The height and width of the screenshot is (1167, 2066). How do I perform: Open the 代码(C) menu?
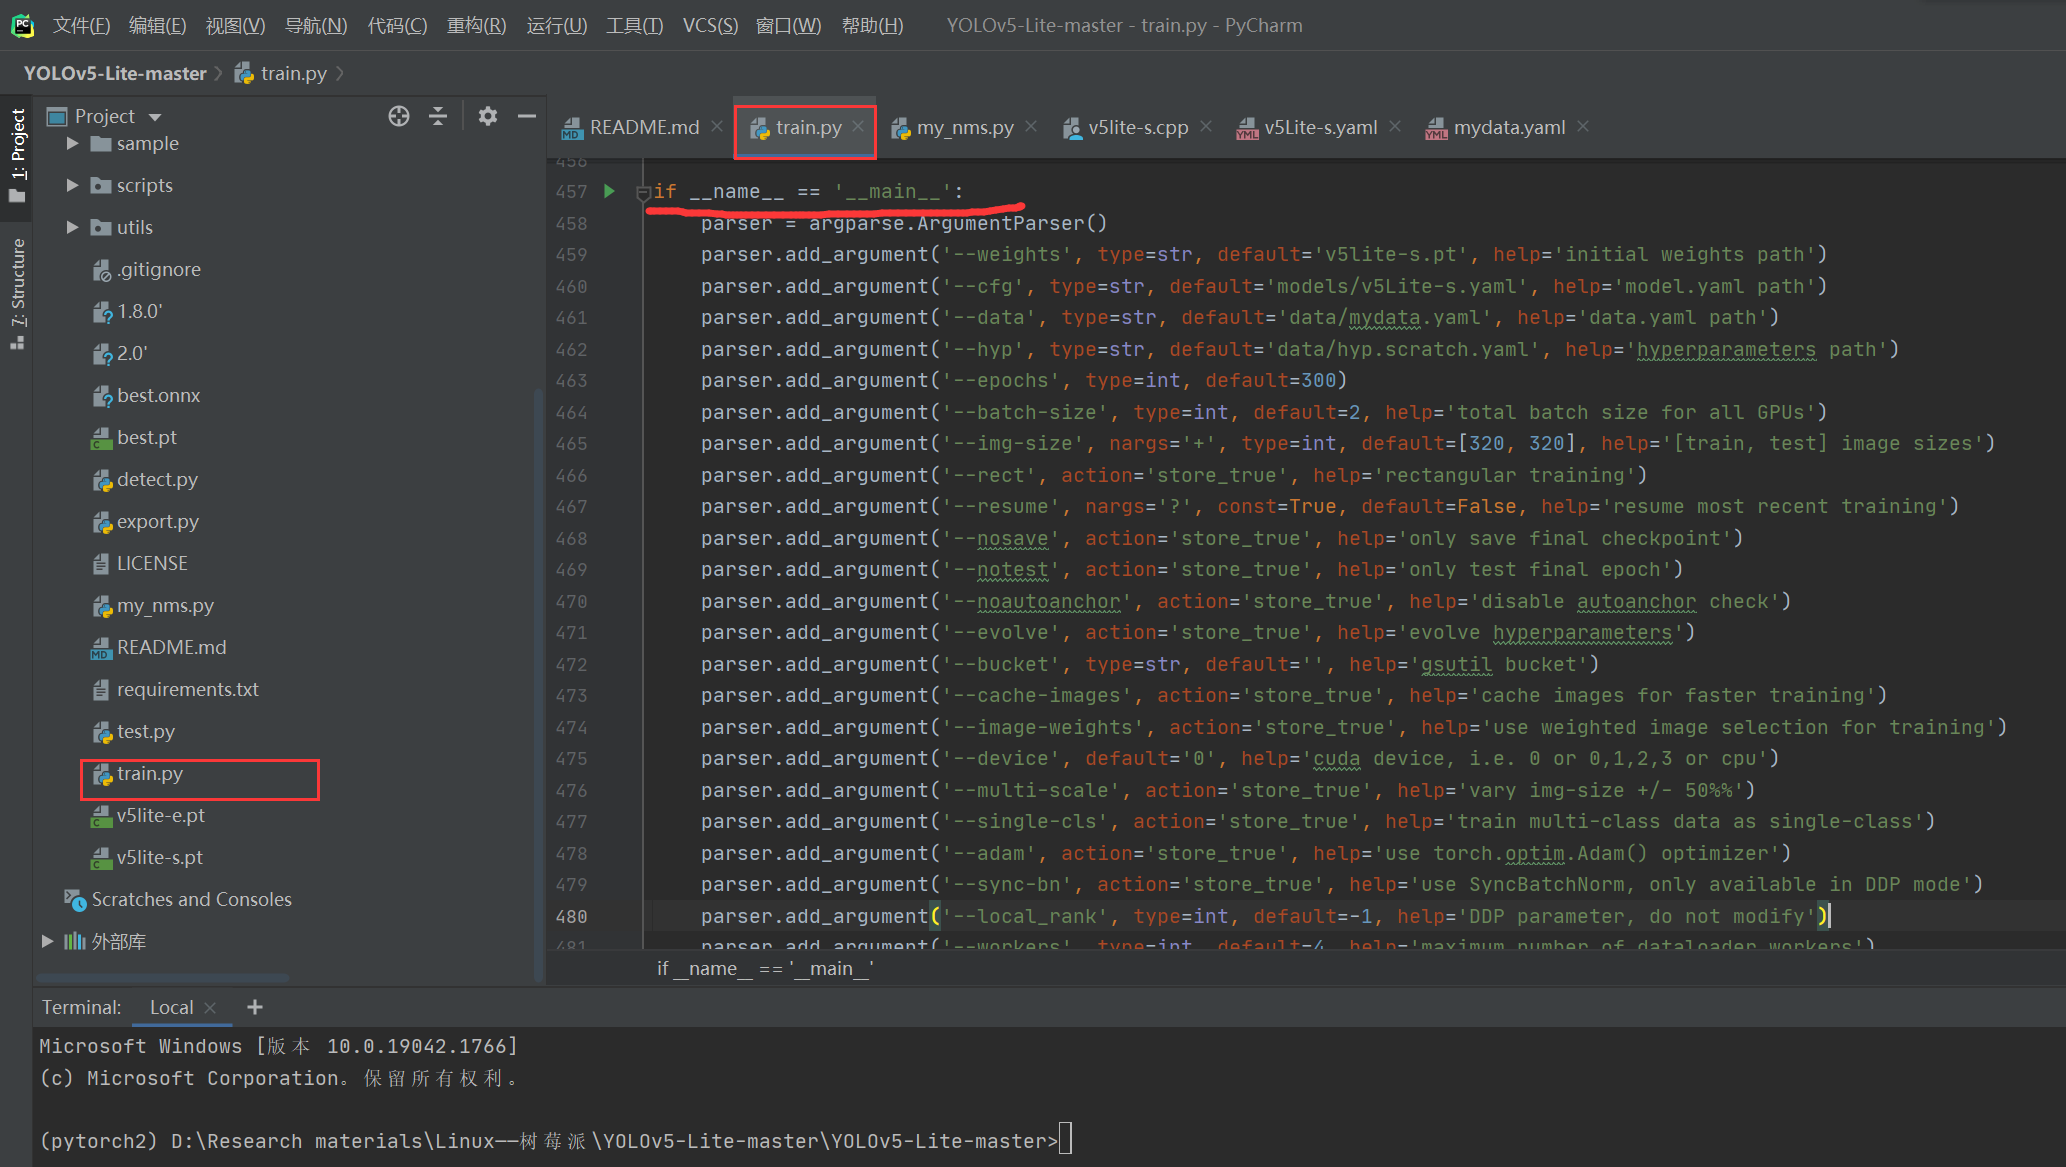click(397, 25)
